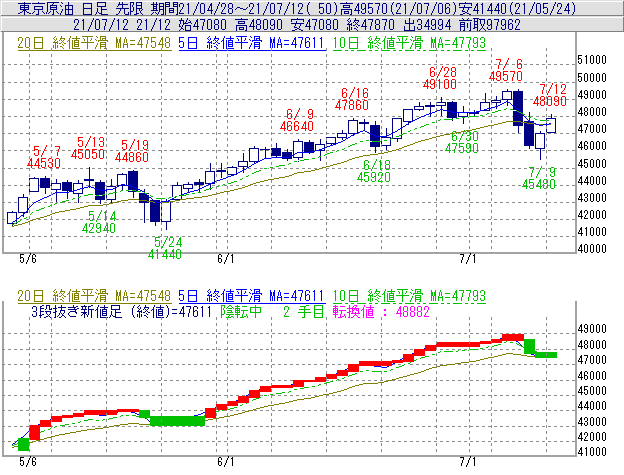
Task: Click the 転換値 : 48882 text
Action: pos(381,311)
